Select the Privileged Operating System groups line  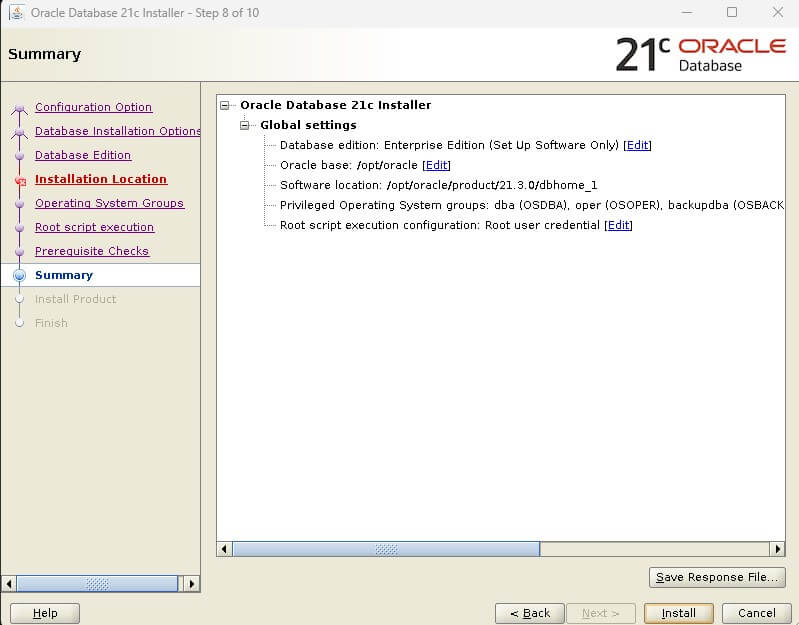pos(532,205)
